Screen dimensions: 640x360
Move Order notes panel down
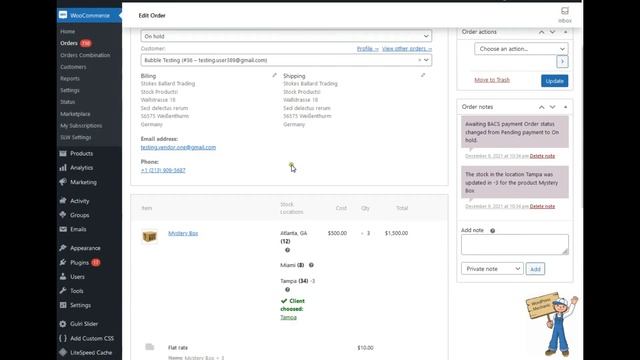[x=552, y=107]
